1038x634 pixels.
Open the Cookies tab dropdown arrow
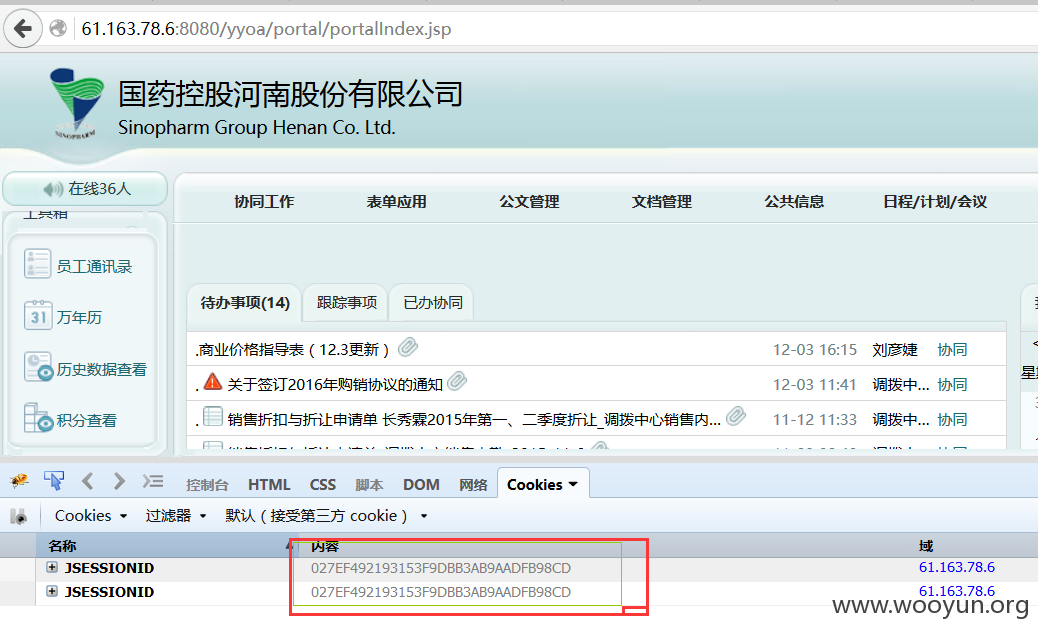573,484
